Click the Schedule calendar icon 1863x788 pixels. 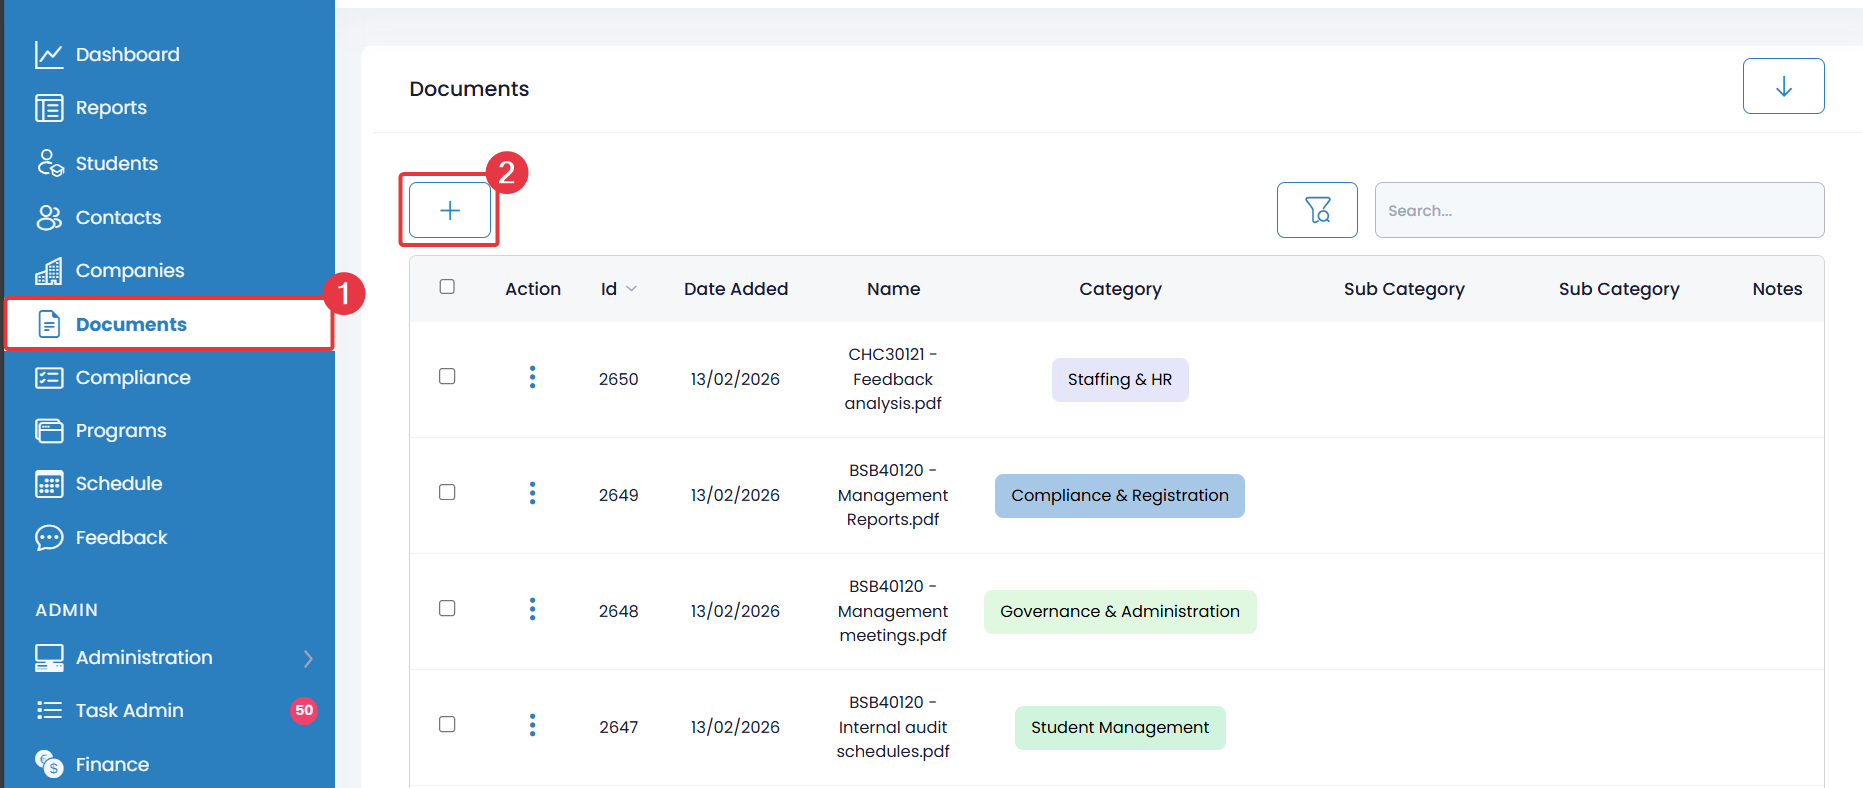pos(49,484)
